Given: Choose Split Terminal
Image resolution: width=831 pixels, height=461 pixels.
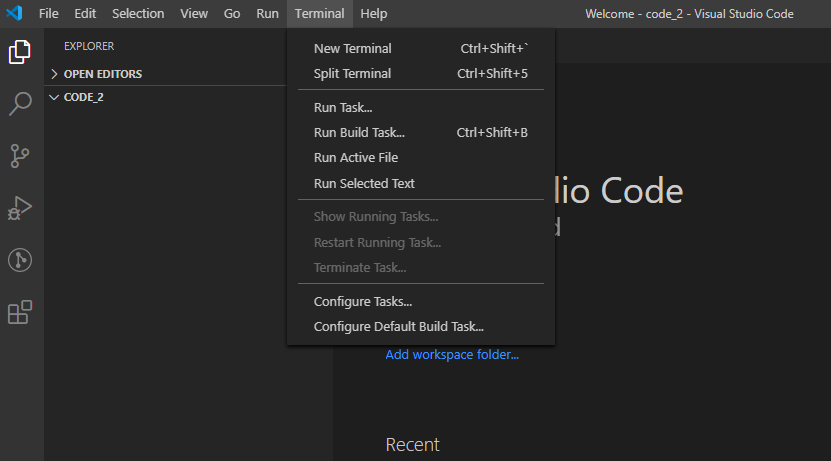Looking at the screenshot, I should click(421, 74).
